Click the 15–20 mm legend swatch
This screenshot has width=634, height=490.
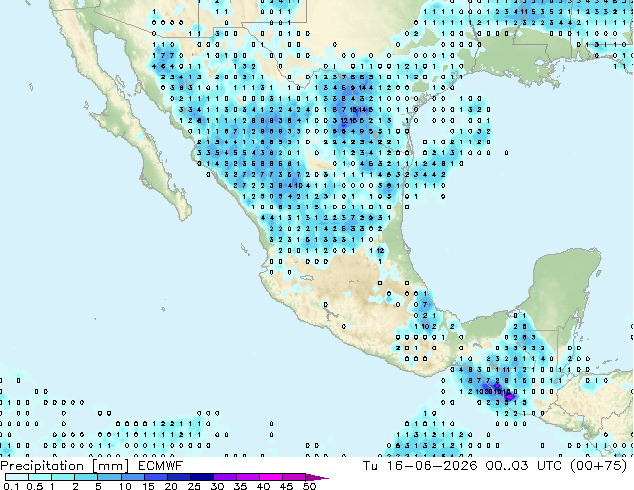155,477
